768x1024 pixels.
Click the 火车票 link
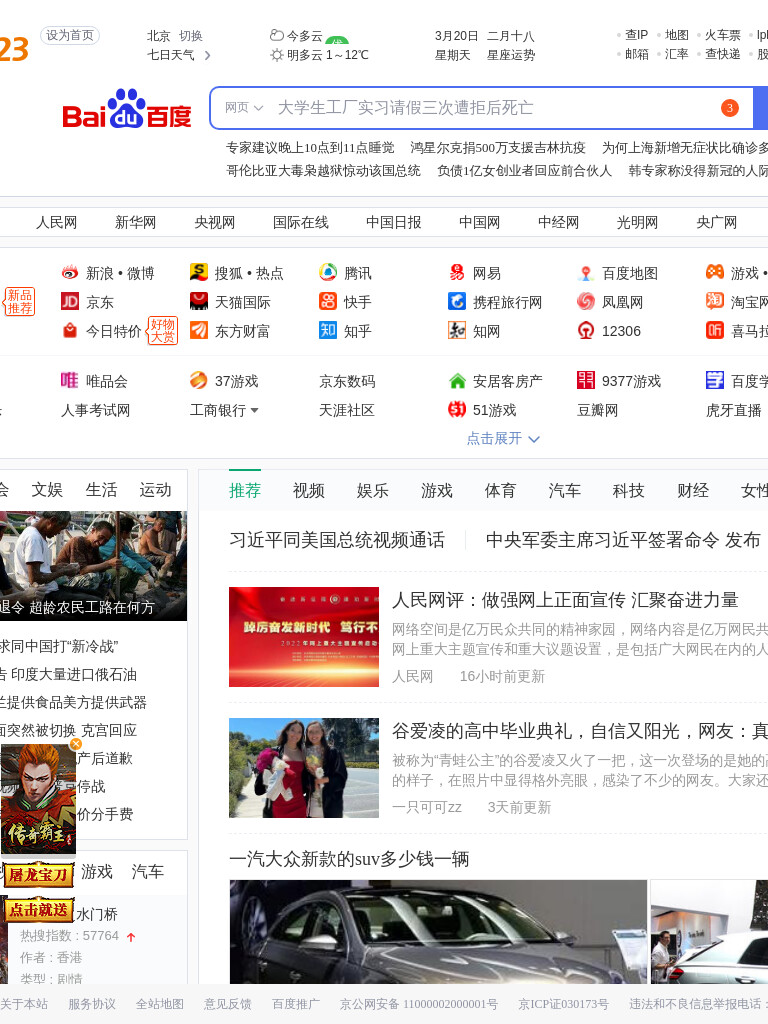[722, 35]
